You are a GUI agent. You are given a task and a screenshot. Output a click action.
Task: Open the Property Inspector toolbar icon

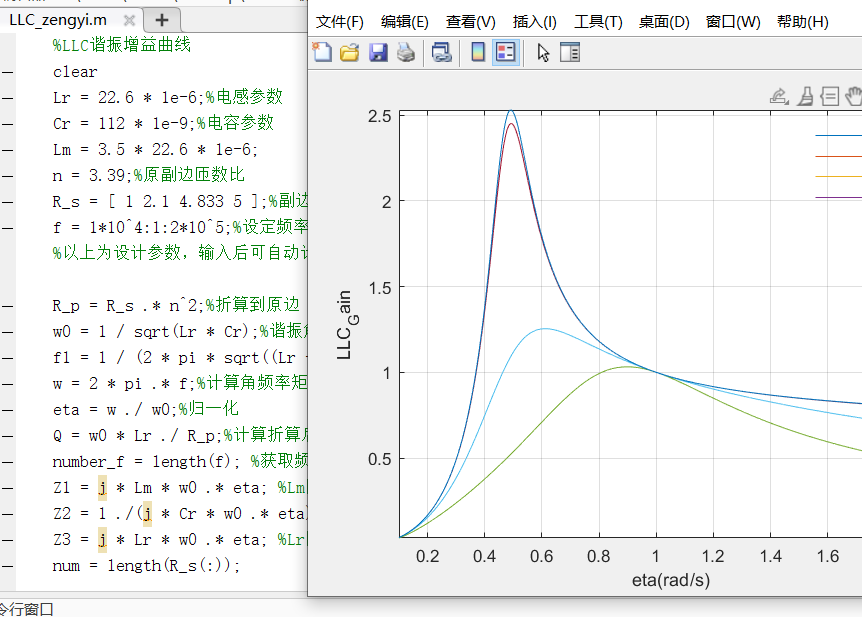570,53
